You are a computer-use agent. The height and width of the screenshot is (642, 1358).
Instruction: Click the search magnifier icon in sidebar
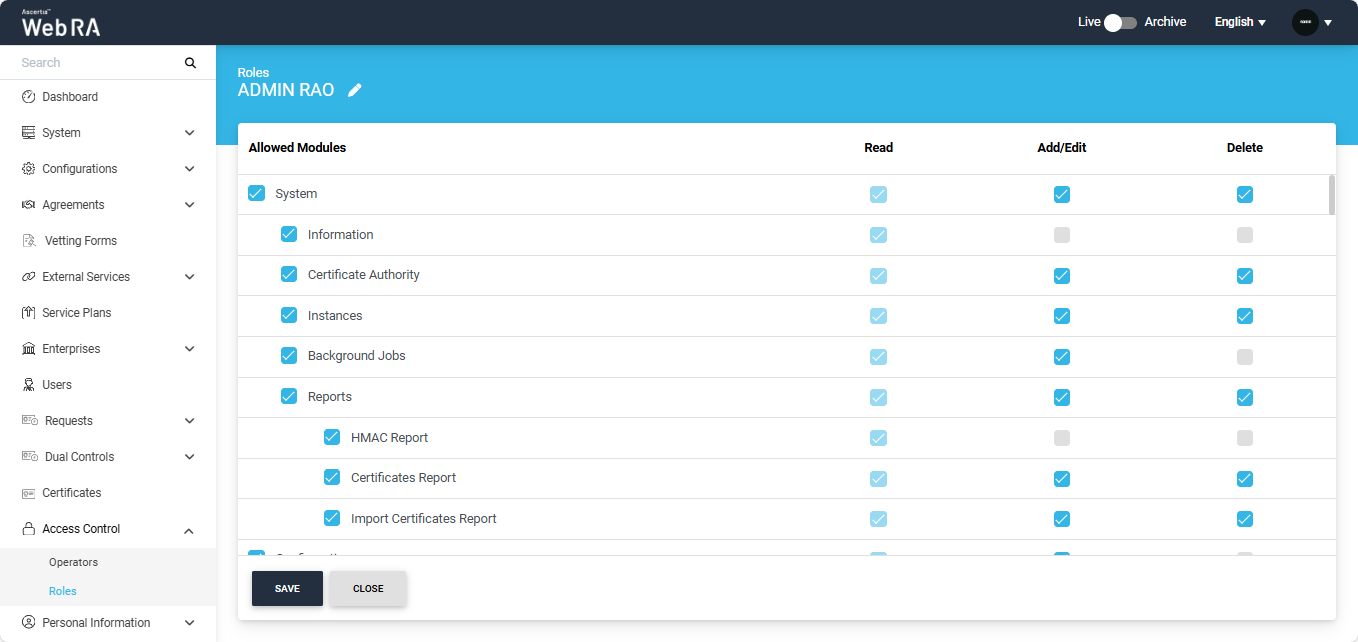190,63
